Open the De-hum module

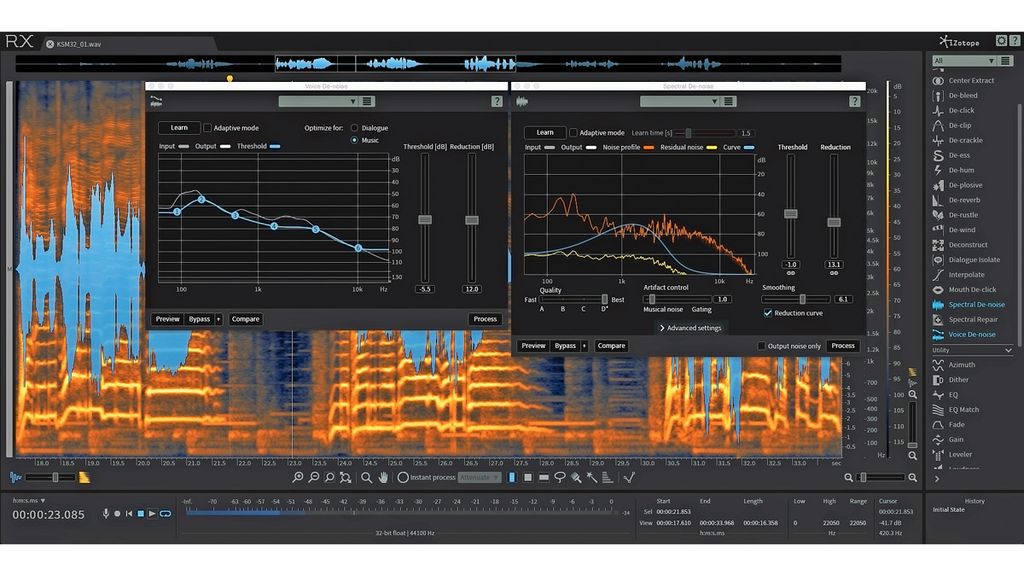coord(954,170)
